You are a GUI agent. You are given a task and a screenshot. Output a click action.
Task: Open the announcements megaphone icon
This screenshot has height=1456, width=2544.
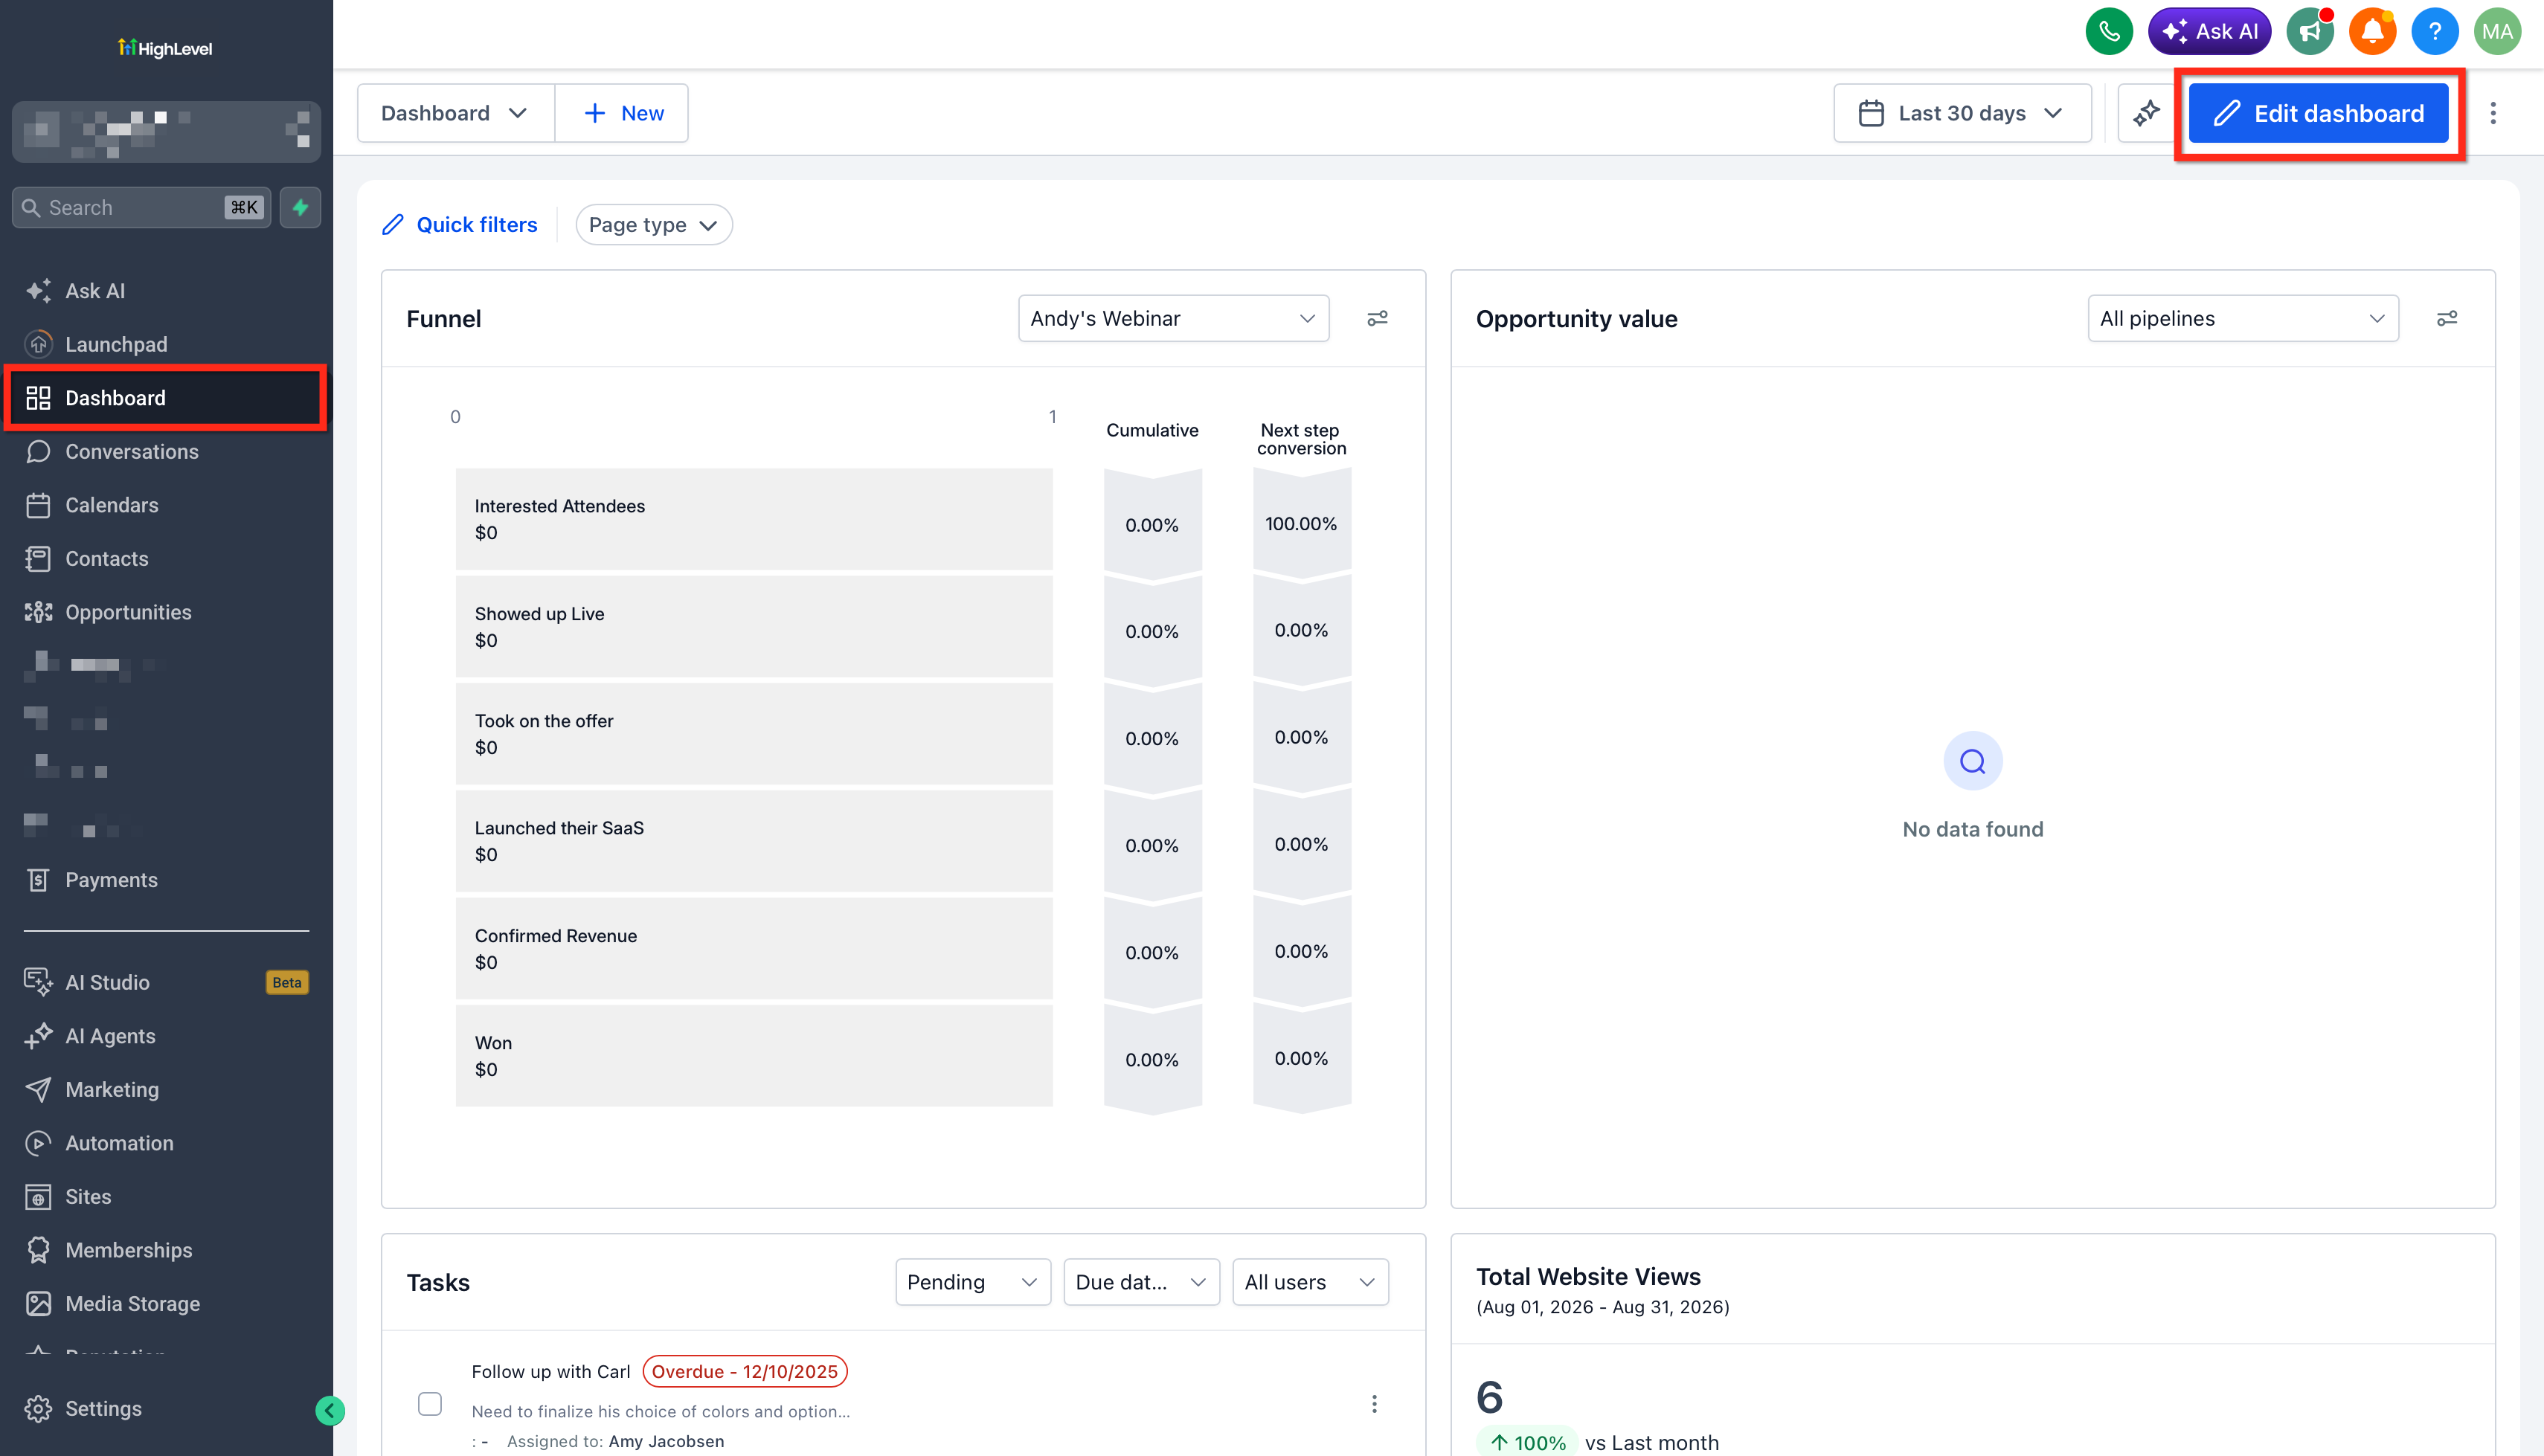coord(2310,32)
